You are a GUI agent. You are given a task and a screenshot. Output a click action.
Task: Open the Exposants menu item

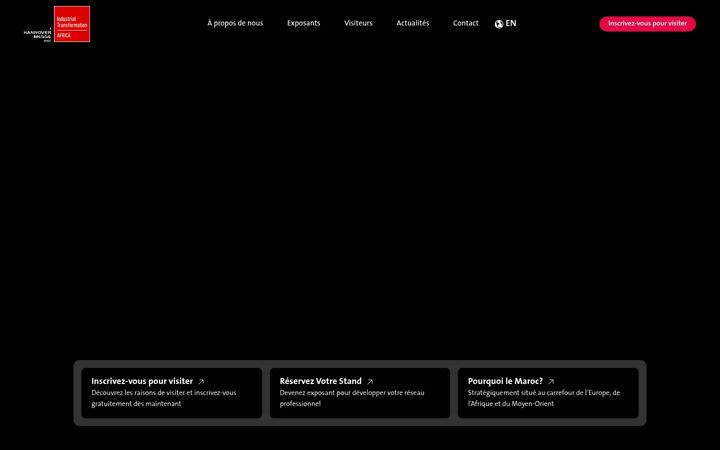pos(304,23)
